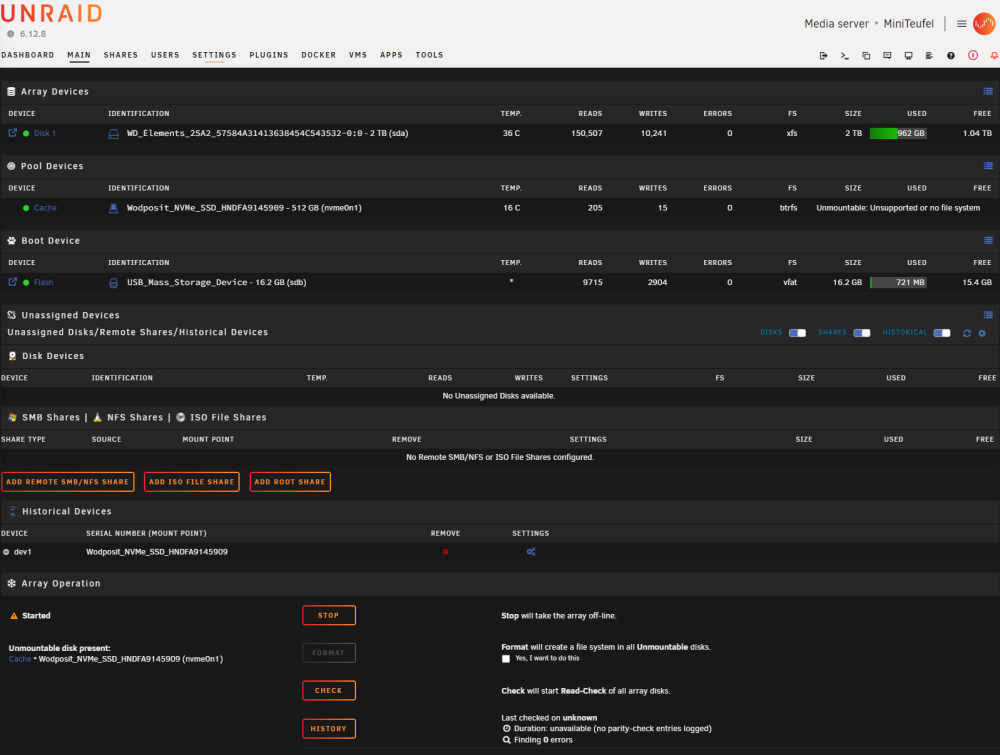The width and height of the screenshot is (1000, 755).
Task: Open the dev1 settings gear icon
Action: (x=531, y=552)
